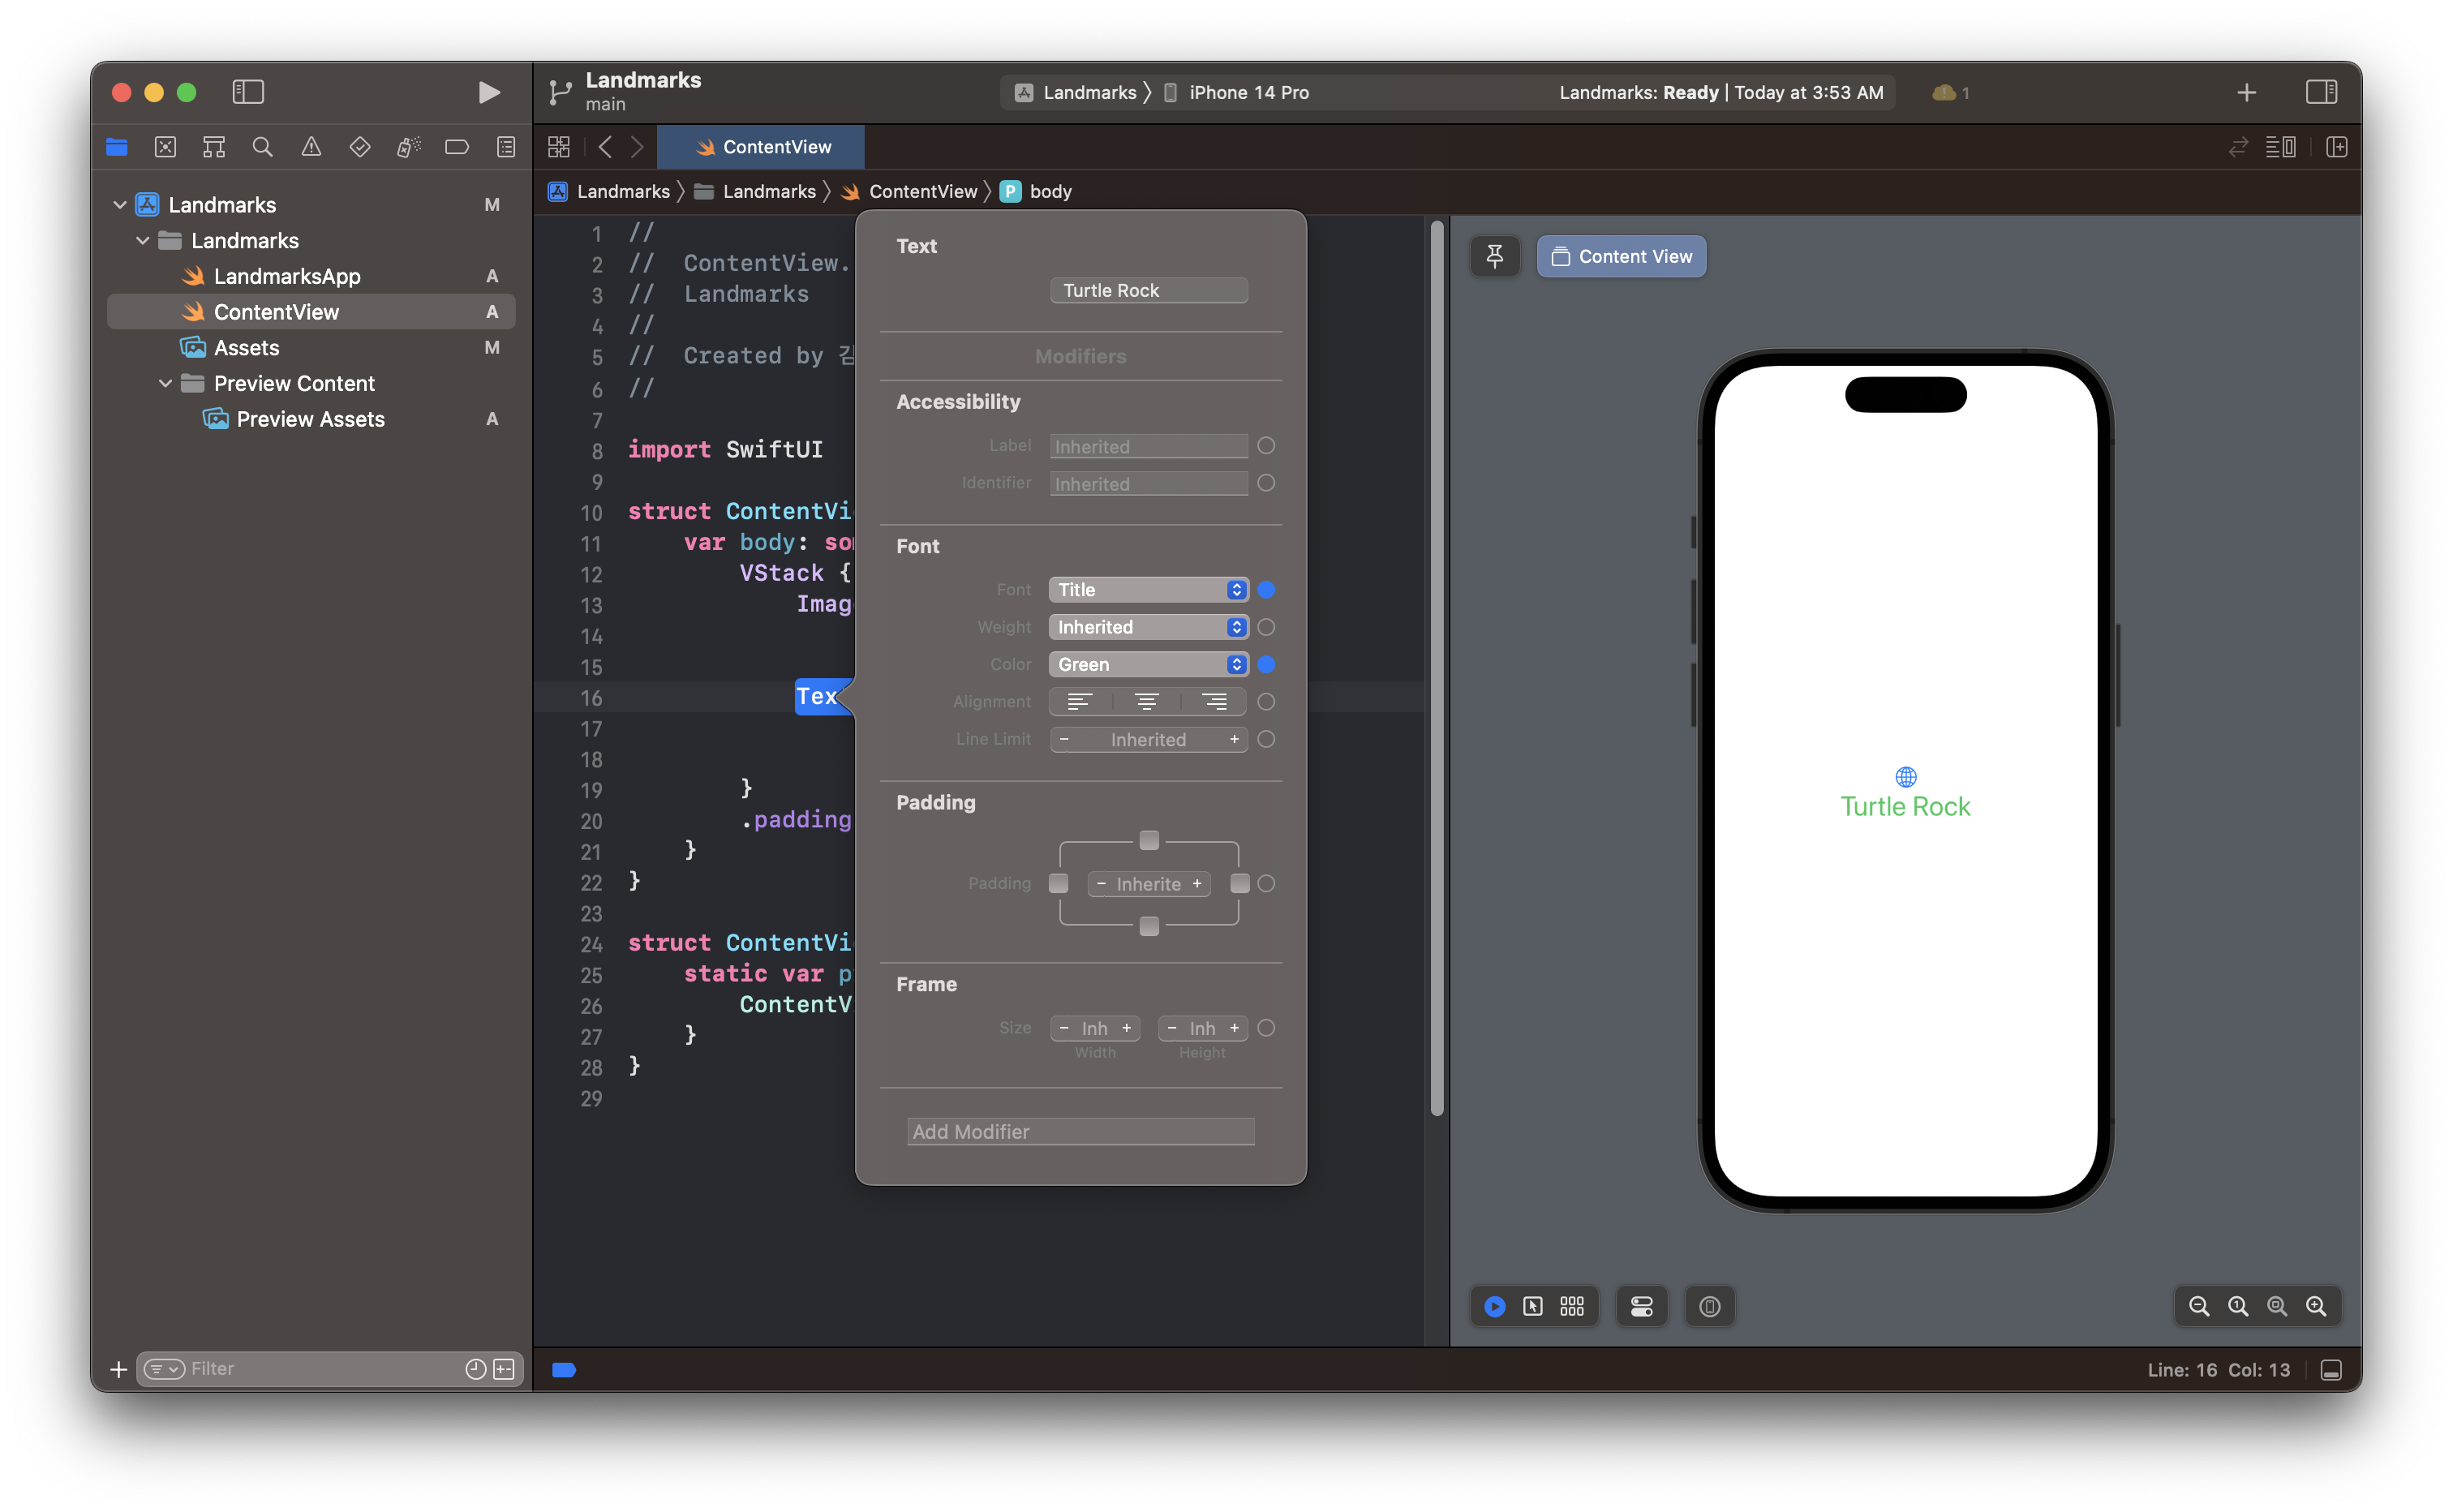This screenshot has height=1512, width=2453.
Task: Select LandmarksApp file in navigator
Action: point(286,276)
